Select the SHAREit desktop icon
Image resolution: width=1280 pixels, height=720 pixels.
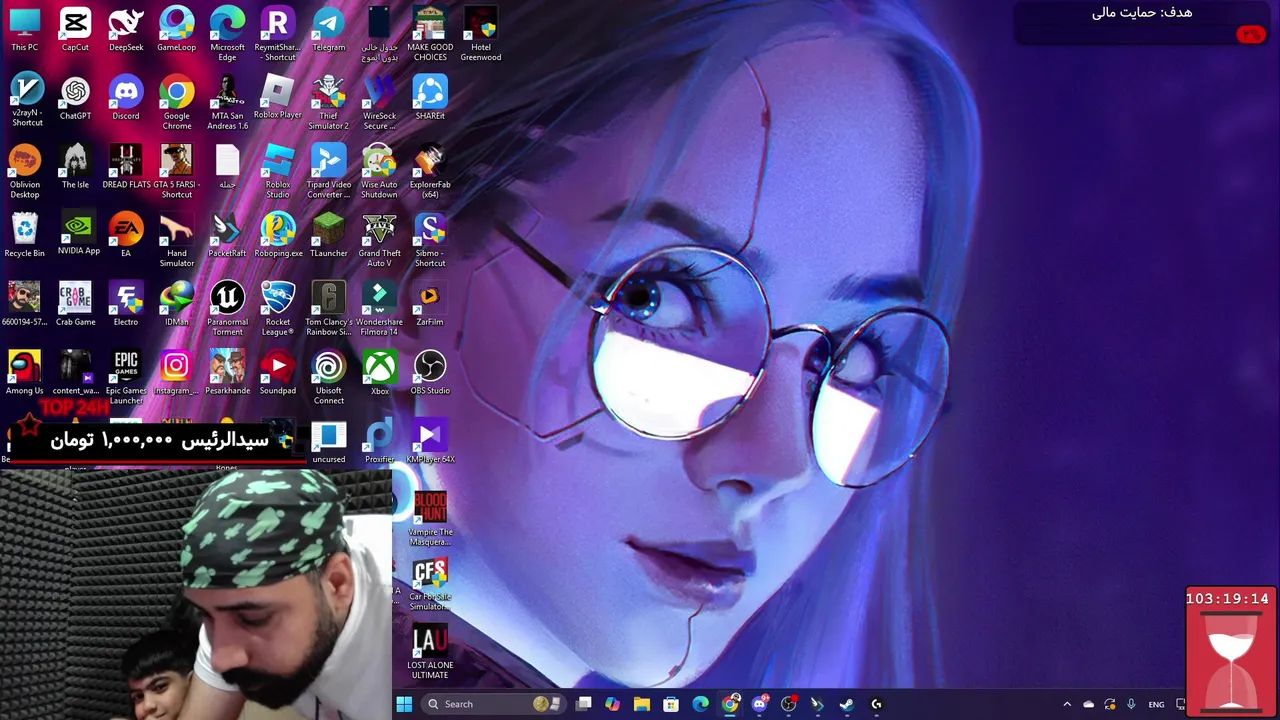pyautogui.click(x=430, y=98)
